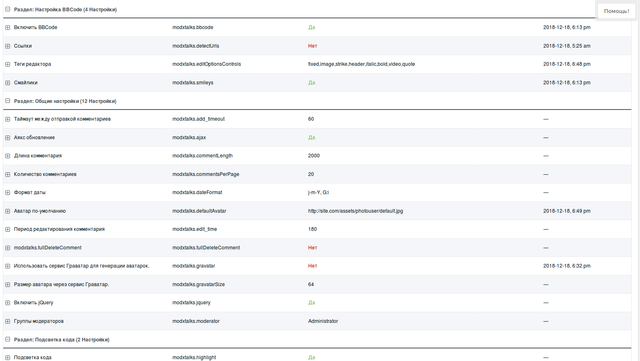
Task: Select the key modxtalks.moderator
Action: pyautogui.click(x=196, y=321)
